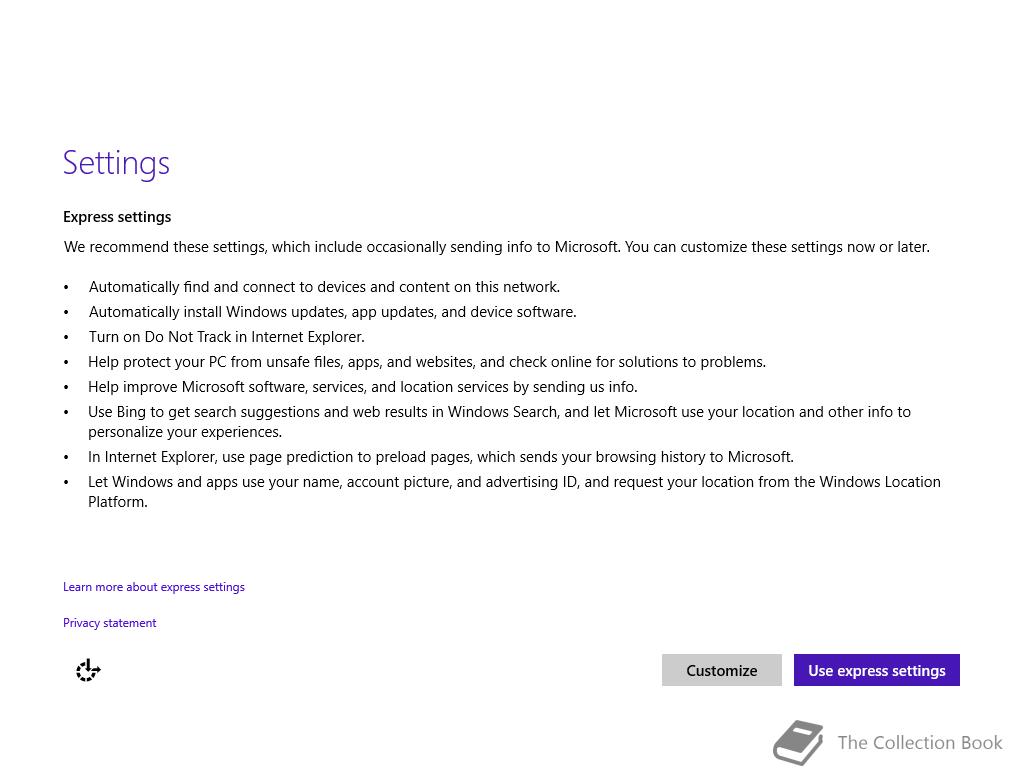Click the Settings page title

[x=116, y=163]
